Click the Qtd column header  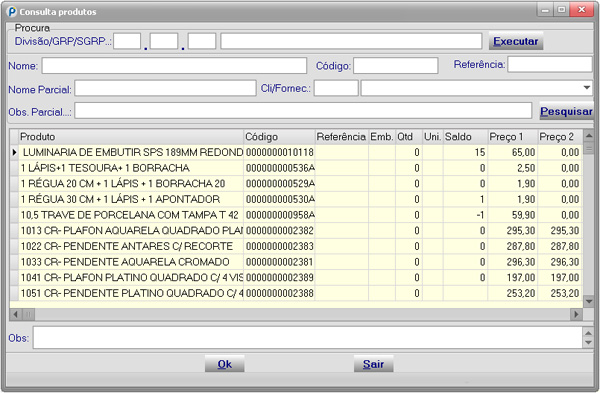coord(409,137)
